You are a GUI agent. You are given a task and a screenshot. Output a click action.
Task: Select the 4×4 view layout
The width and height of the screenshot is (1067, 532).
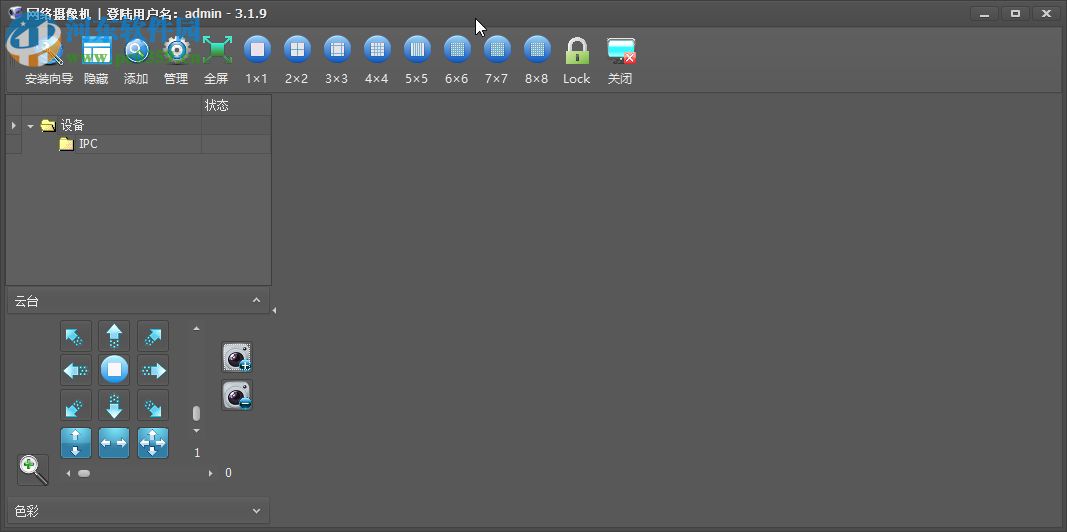click(x=376, y=60)
